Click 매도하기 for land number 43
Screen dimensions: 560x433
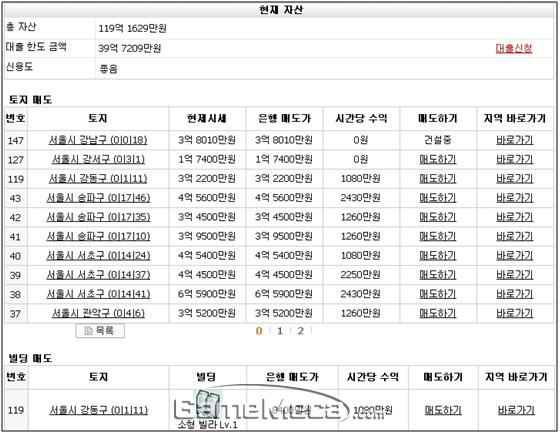click(x=438, y=198)
